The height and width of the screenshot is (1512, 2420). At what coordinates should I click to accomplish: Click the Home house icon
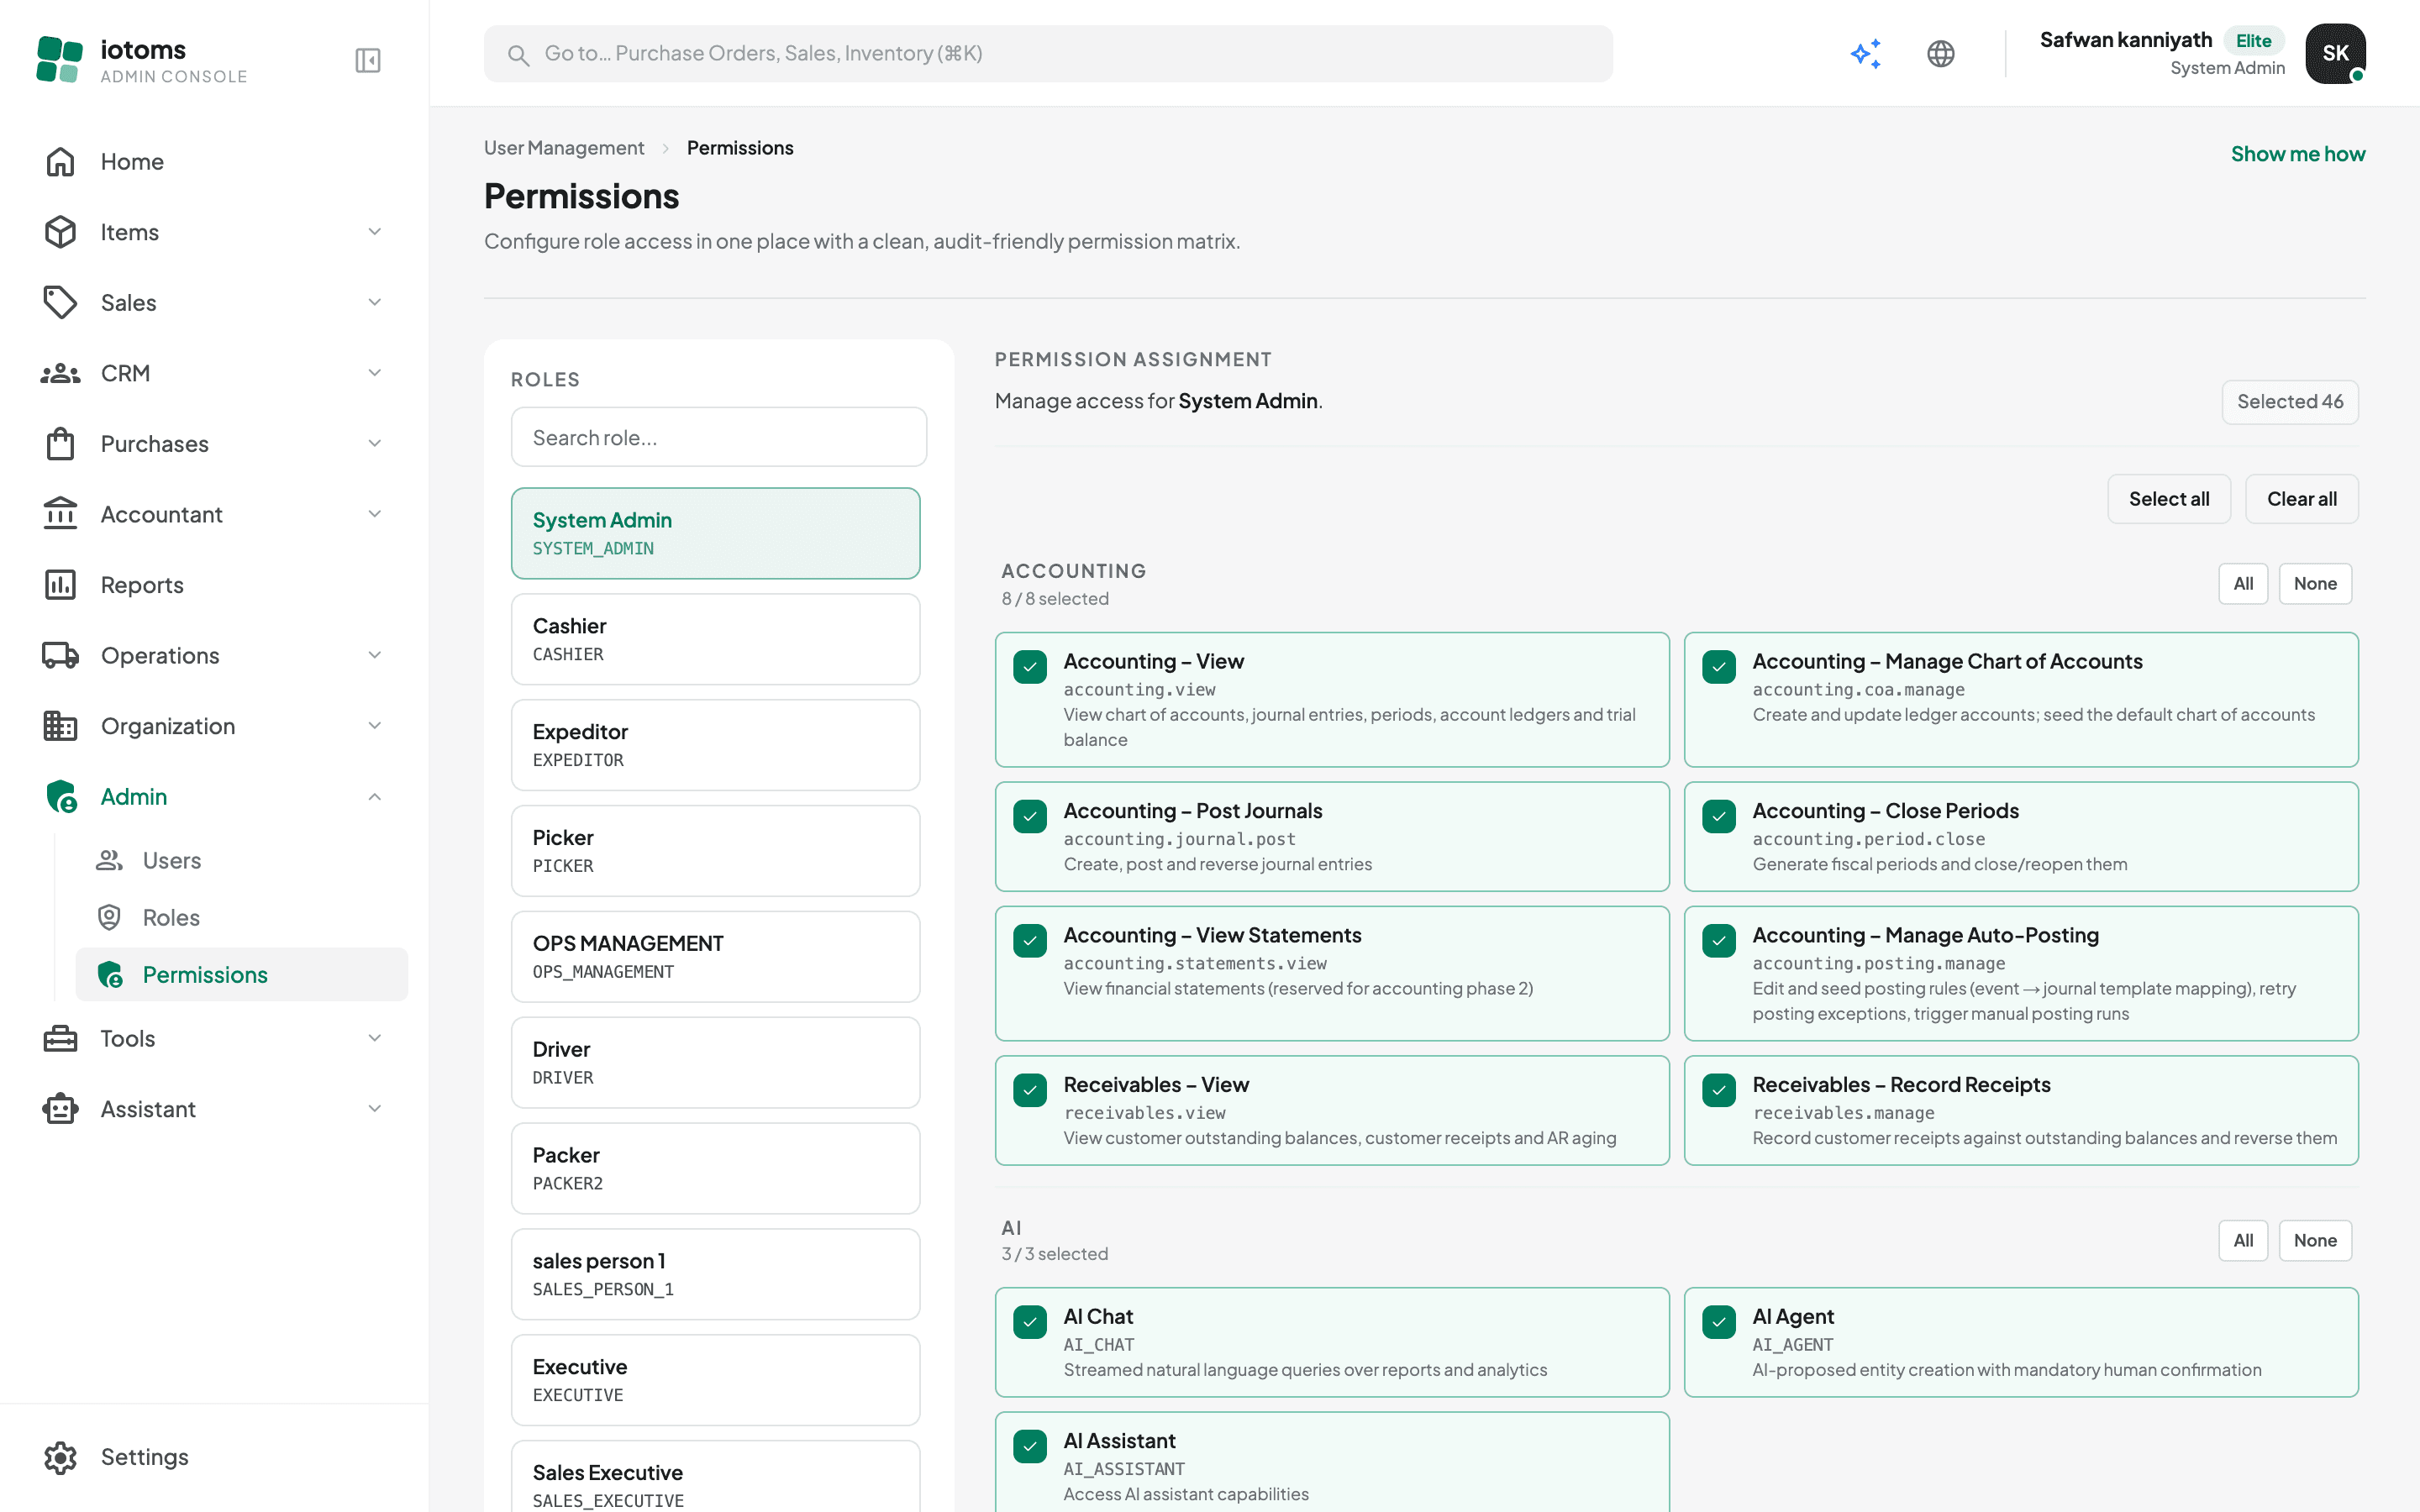click(60, 161)
